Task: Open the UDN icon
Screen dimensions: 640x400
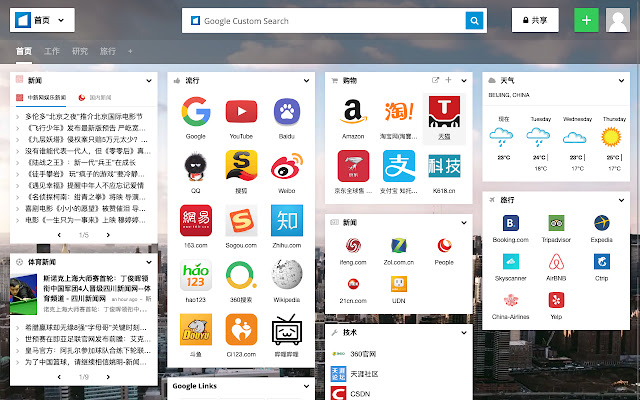Action: coord(399,284)
